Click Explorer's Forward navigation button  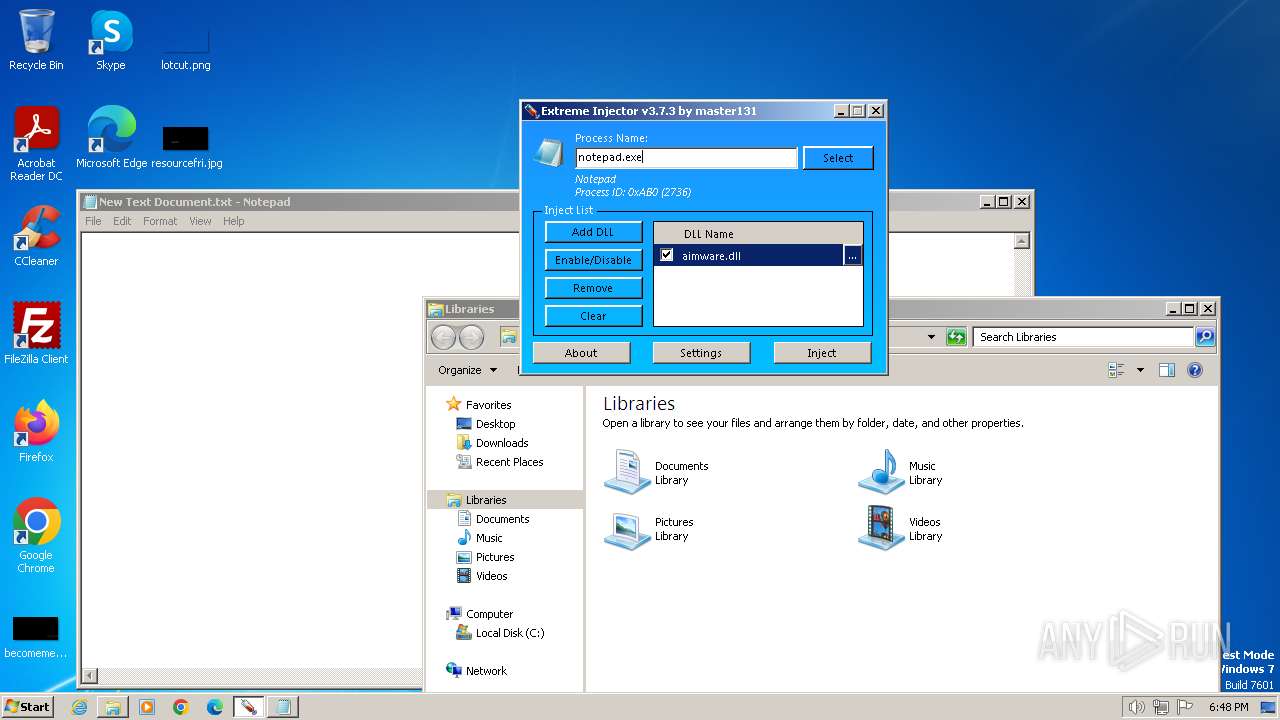(471, 337)
